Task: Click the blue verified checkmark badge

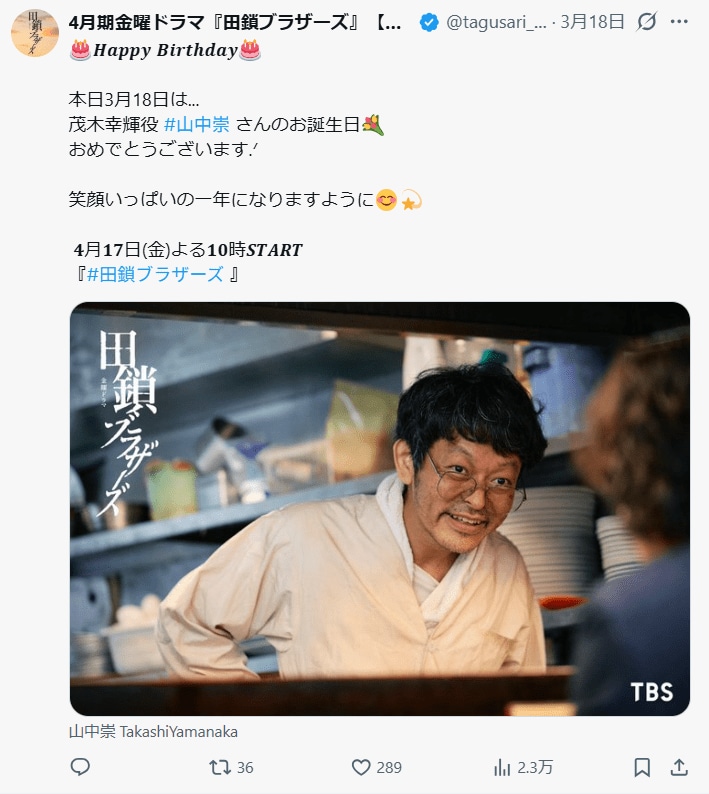Action: pyautogui.click(x=429, y=22)
